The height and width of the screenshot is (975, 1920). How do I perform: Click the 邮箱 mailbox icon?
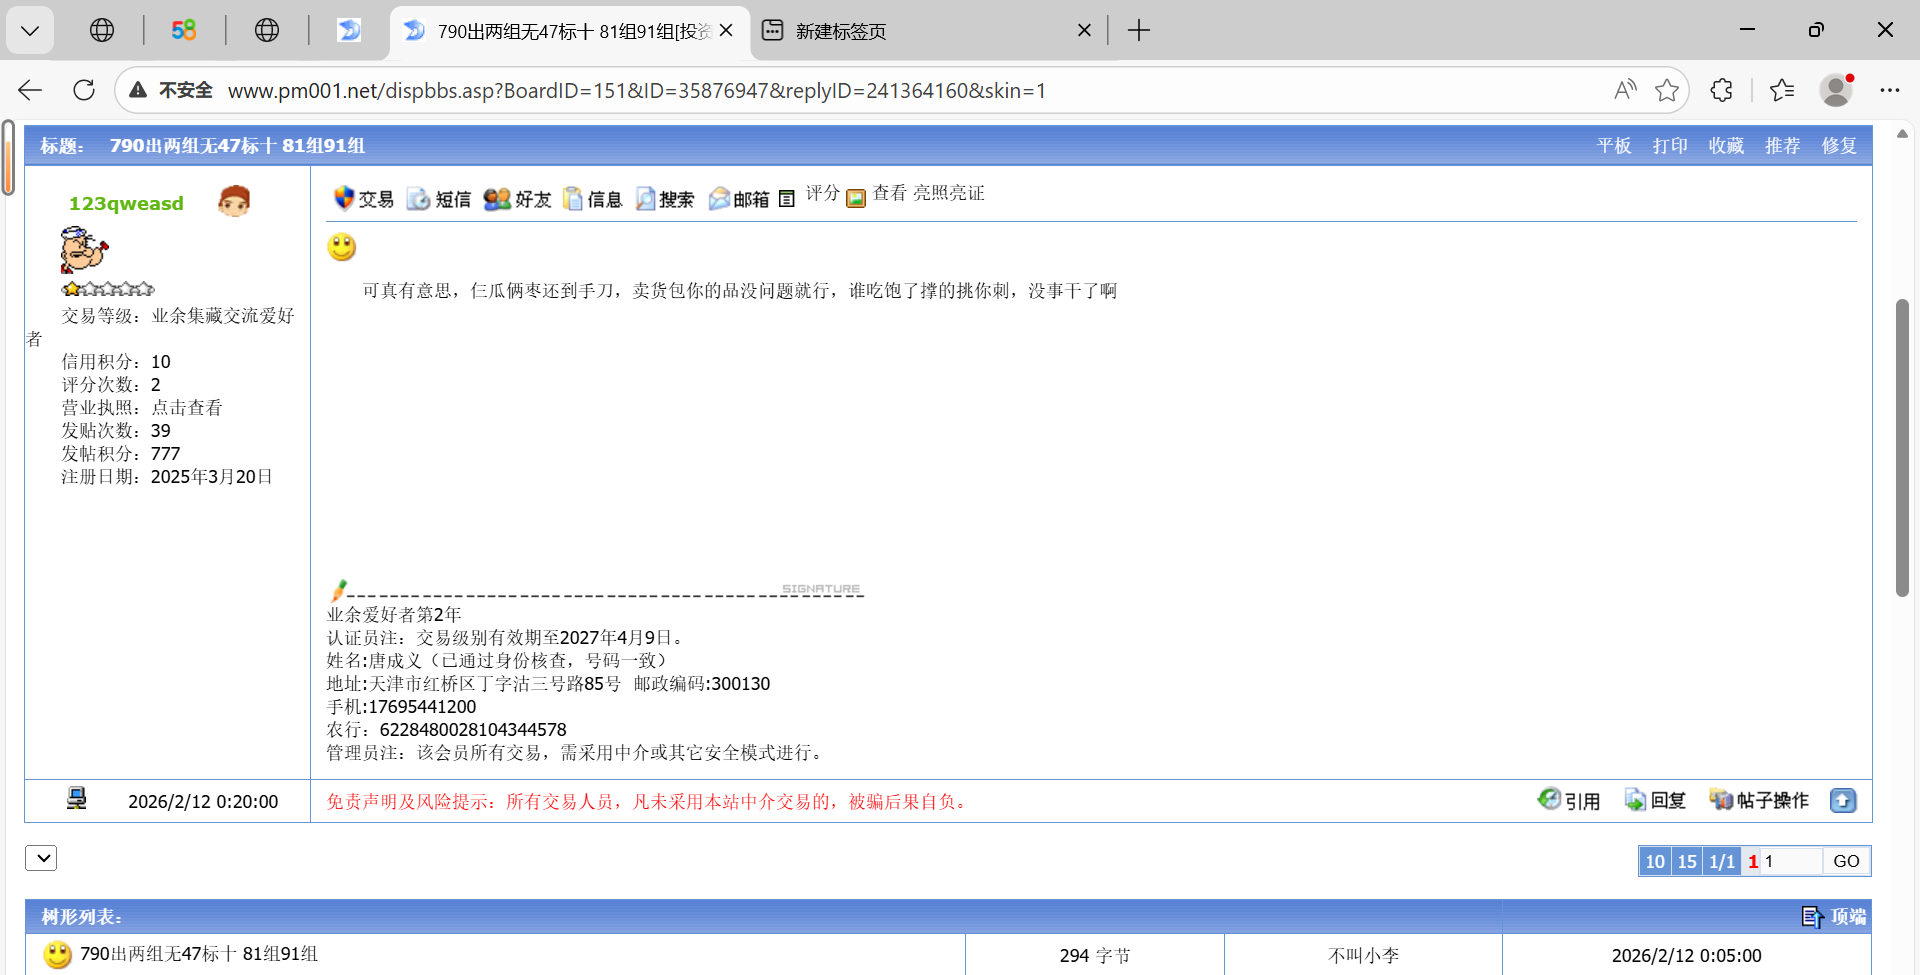click(719, 199)
